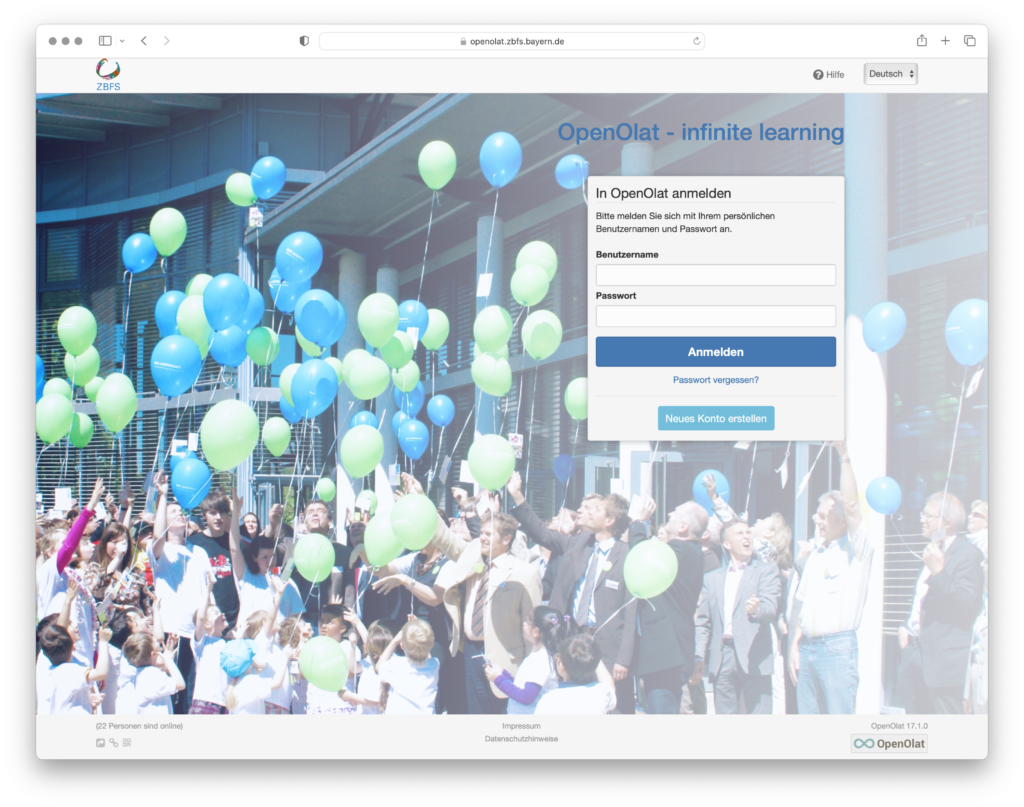
Task: Open the Deutsch language dropdown
Action: click(x=891, y=74)
